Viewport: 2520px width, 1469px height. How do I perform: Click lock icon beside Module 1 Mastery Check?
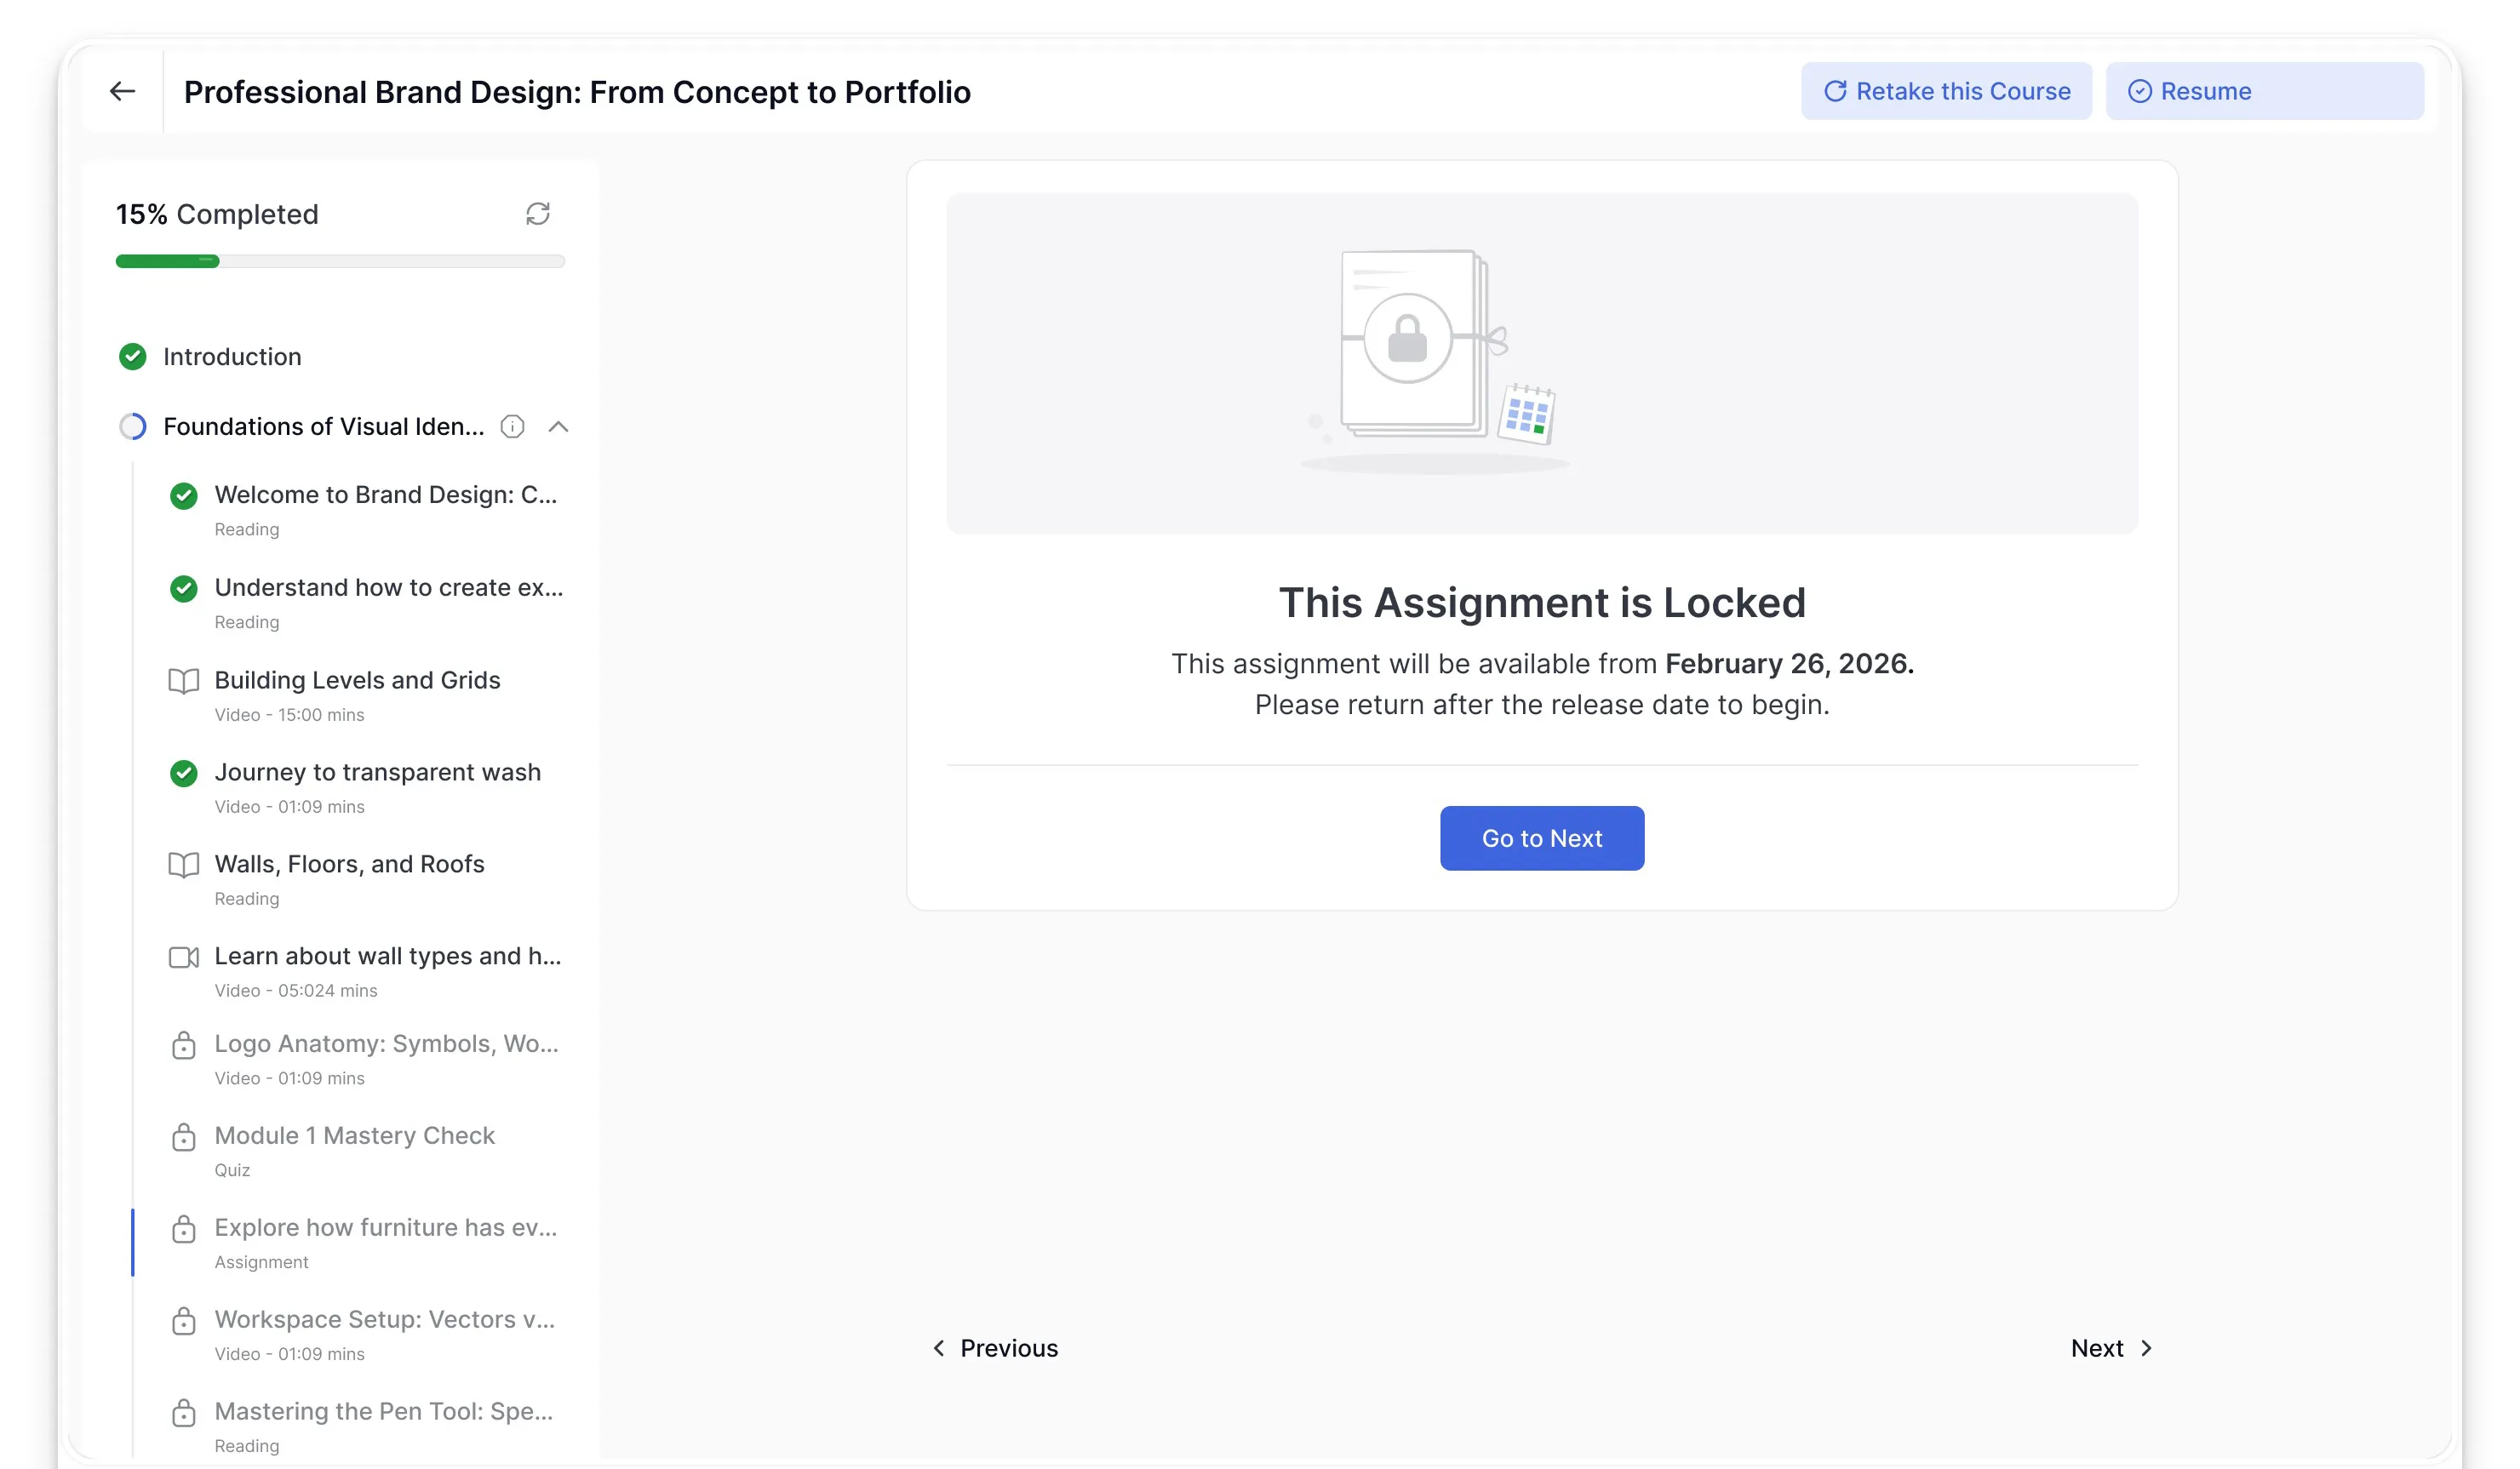[x=183, y=1137]
